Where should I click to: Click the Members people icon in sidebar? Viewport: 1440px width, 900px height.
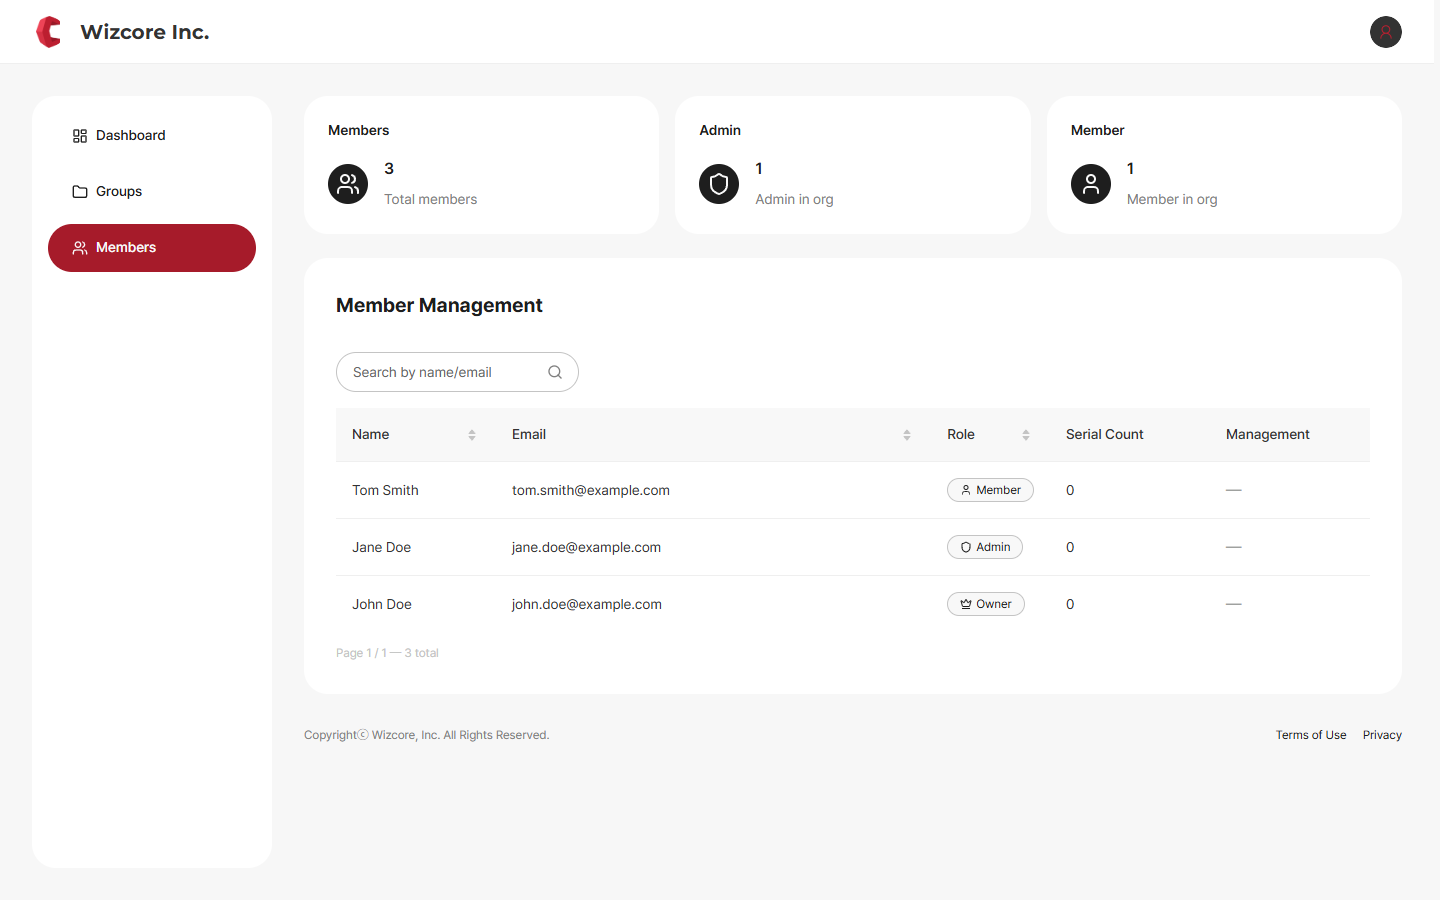tap(80, 248)
